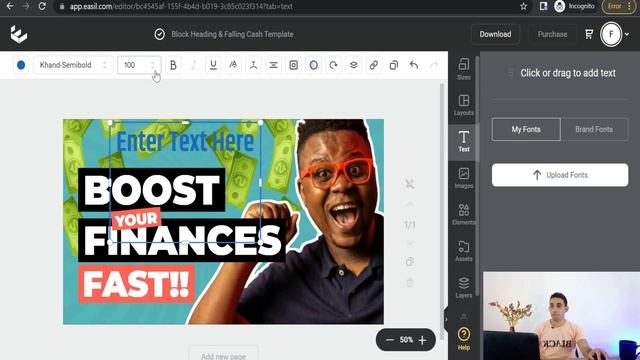Open the opacity/effects circle icon
Viewport: 640px width, 360px height.
point(313,65)
